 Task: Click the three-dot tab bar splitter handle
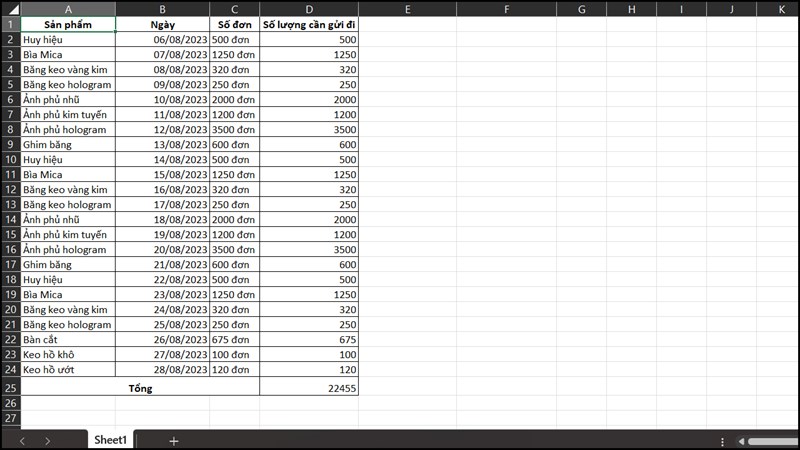(x=722, y=441)
